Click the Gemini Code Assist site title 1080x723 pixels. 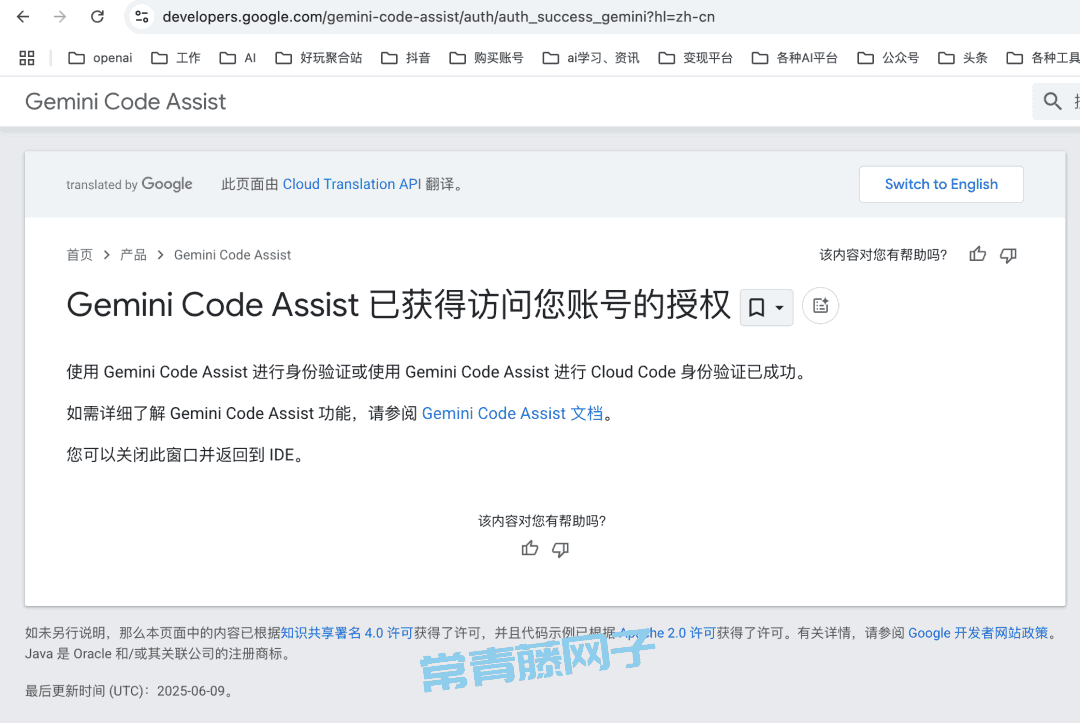[x=125, y=102]
